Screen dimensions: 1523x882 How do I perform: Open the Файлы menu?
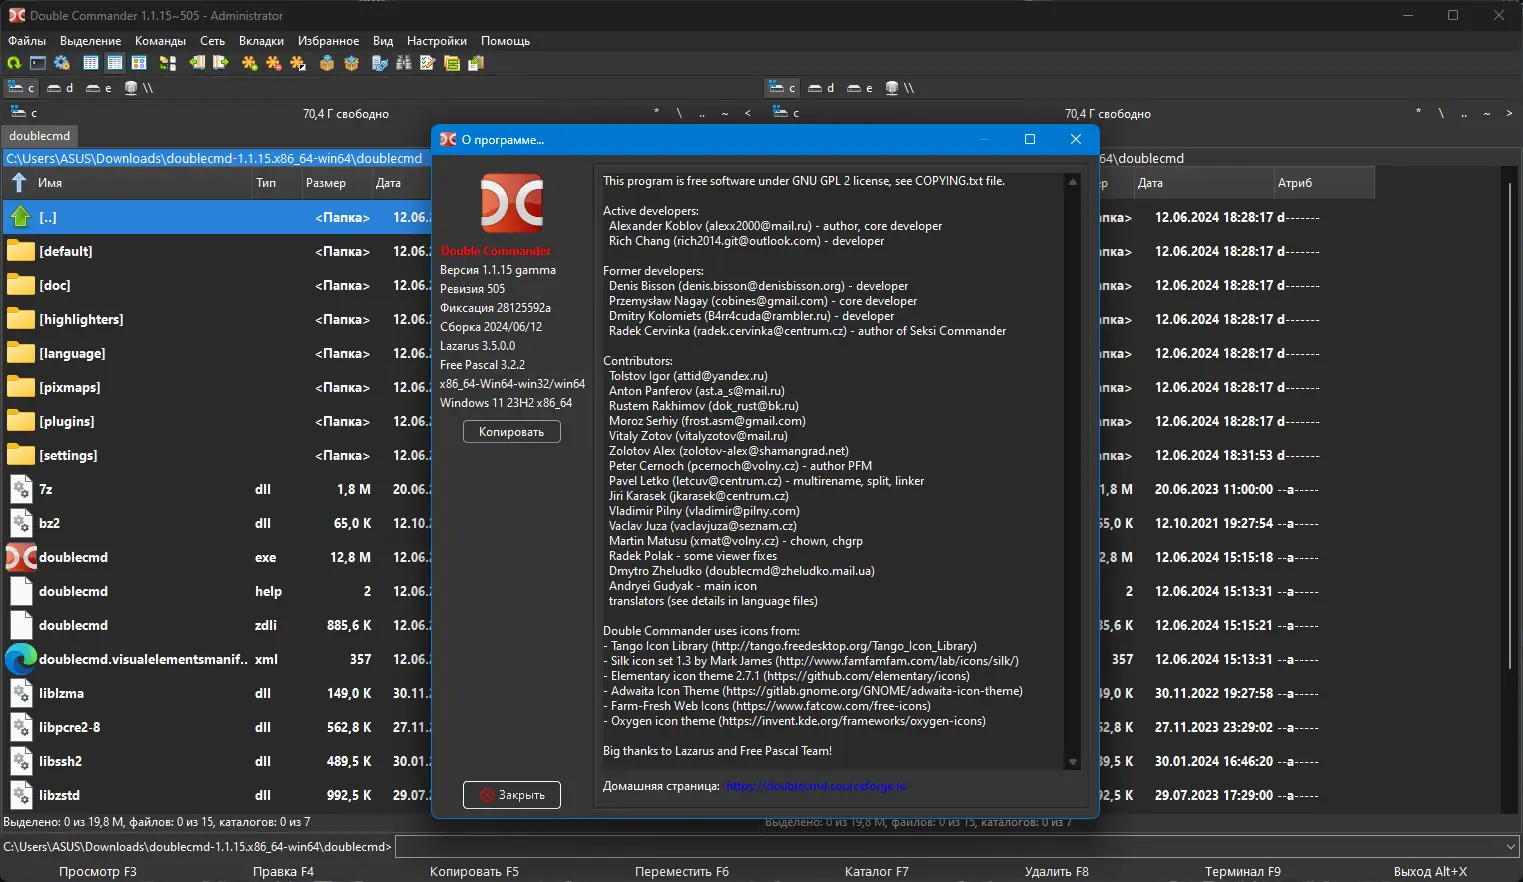(x=27, y=41)
